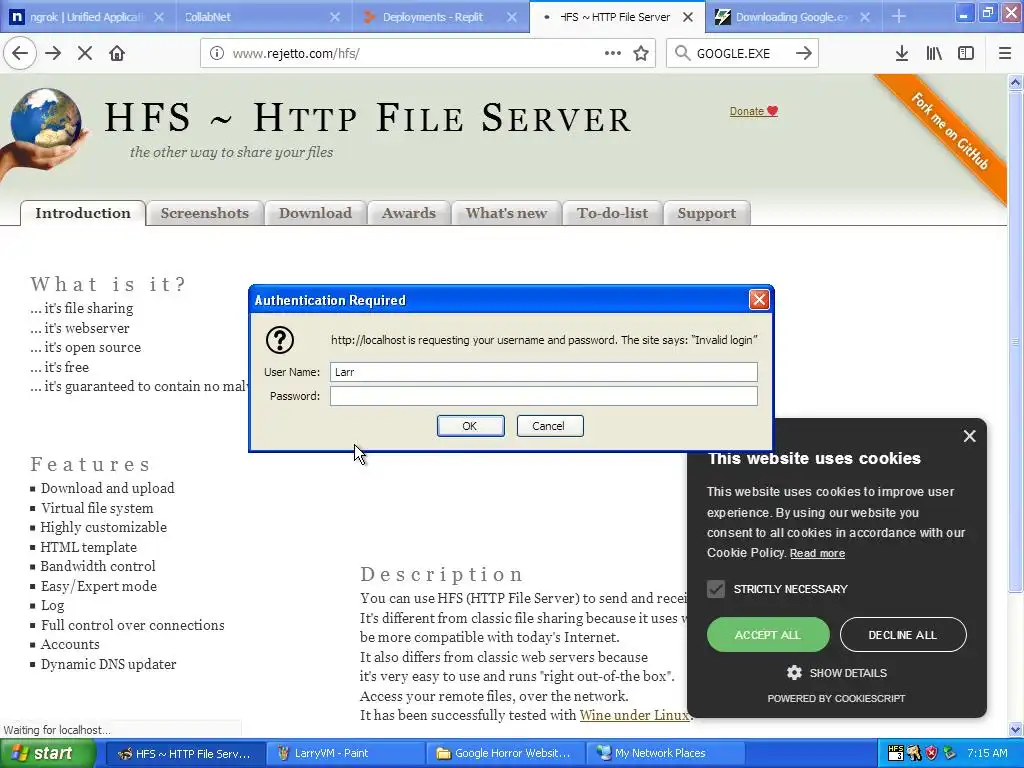Click the search magnifier icon
Image resolution: width=1024 pixels, height=768 pixels.
(682, 53)
